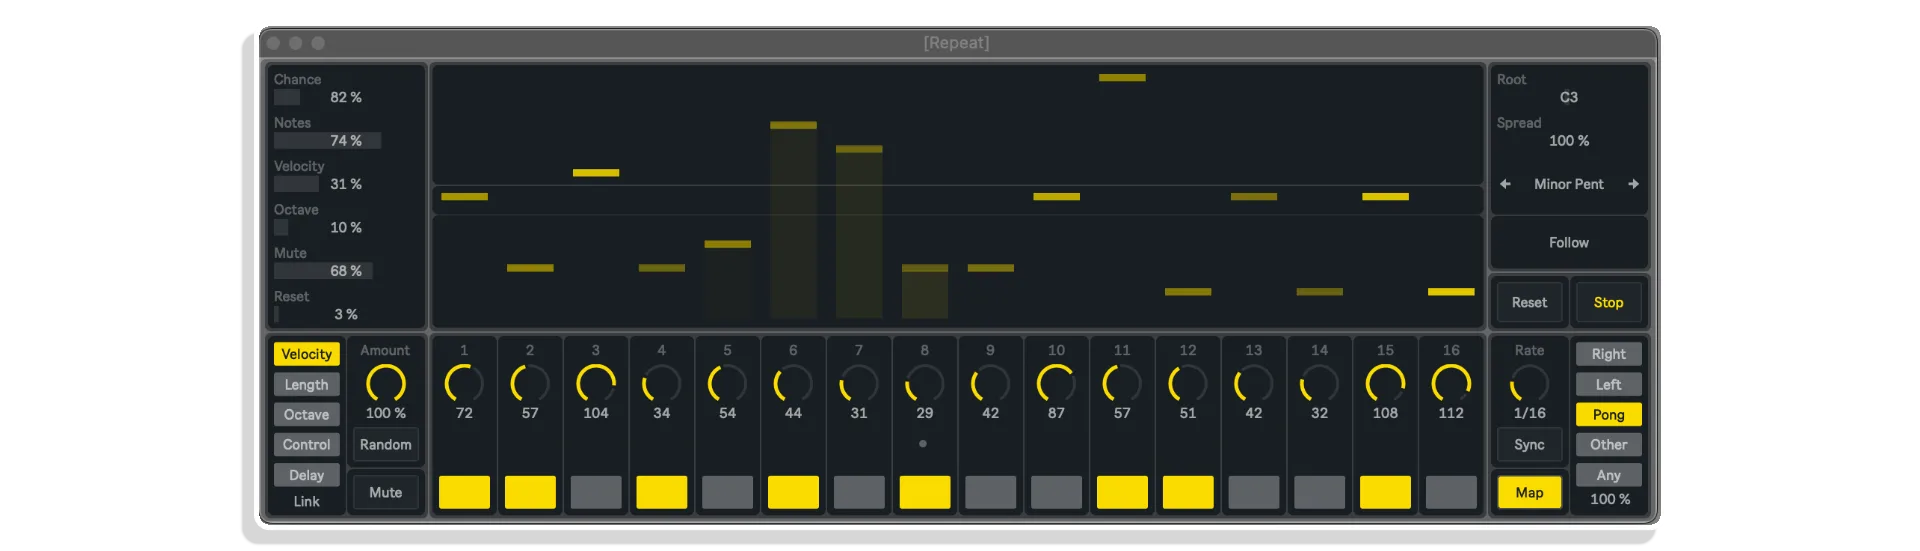1920x551 pixels.
Task: Click the left arrow beside Minor Pent
Action: 1505,184
